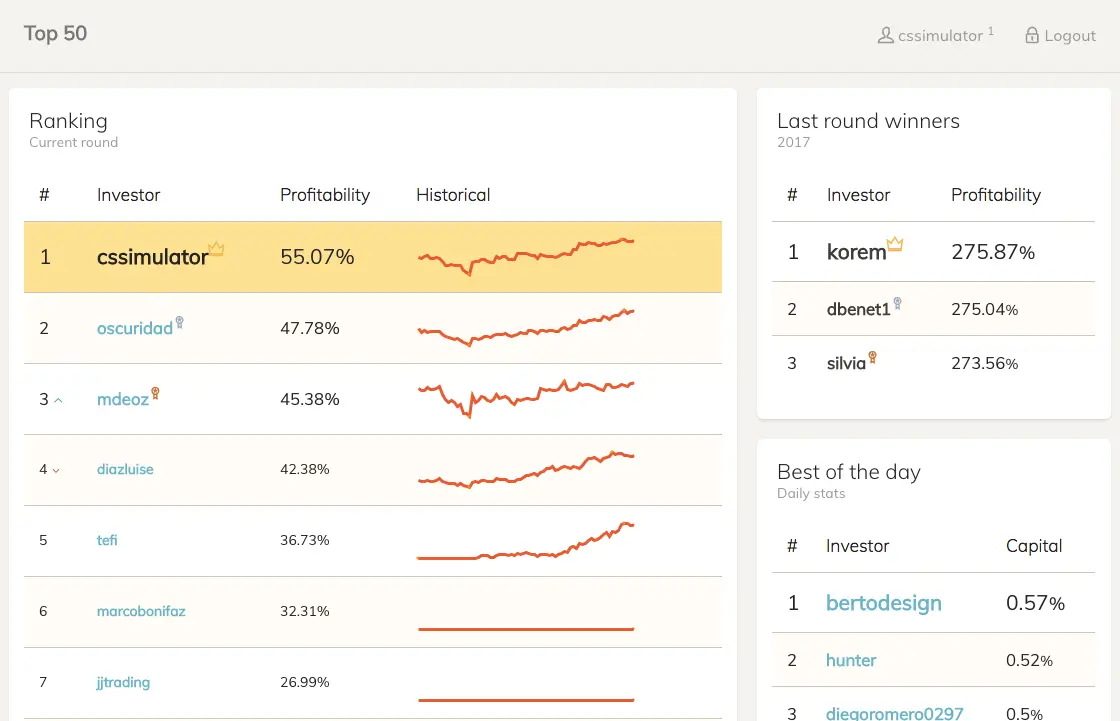This screenshot has height=721, width=1120.
Task: Click the Logout button
Action: point(1061,35)
